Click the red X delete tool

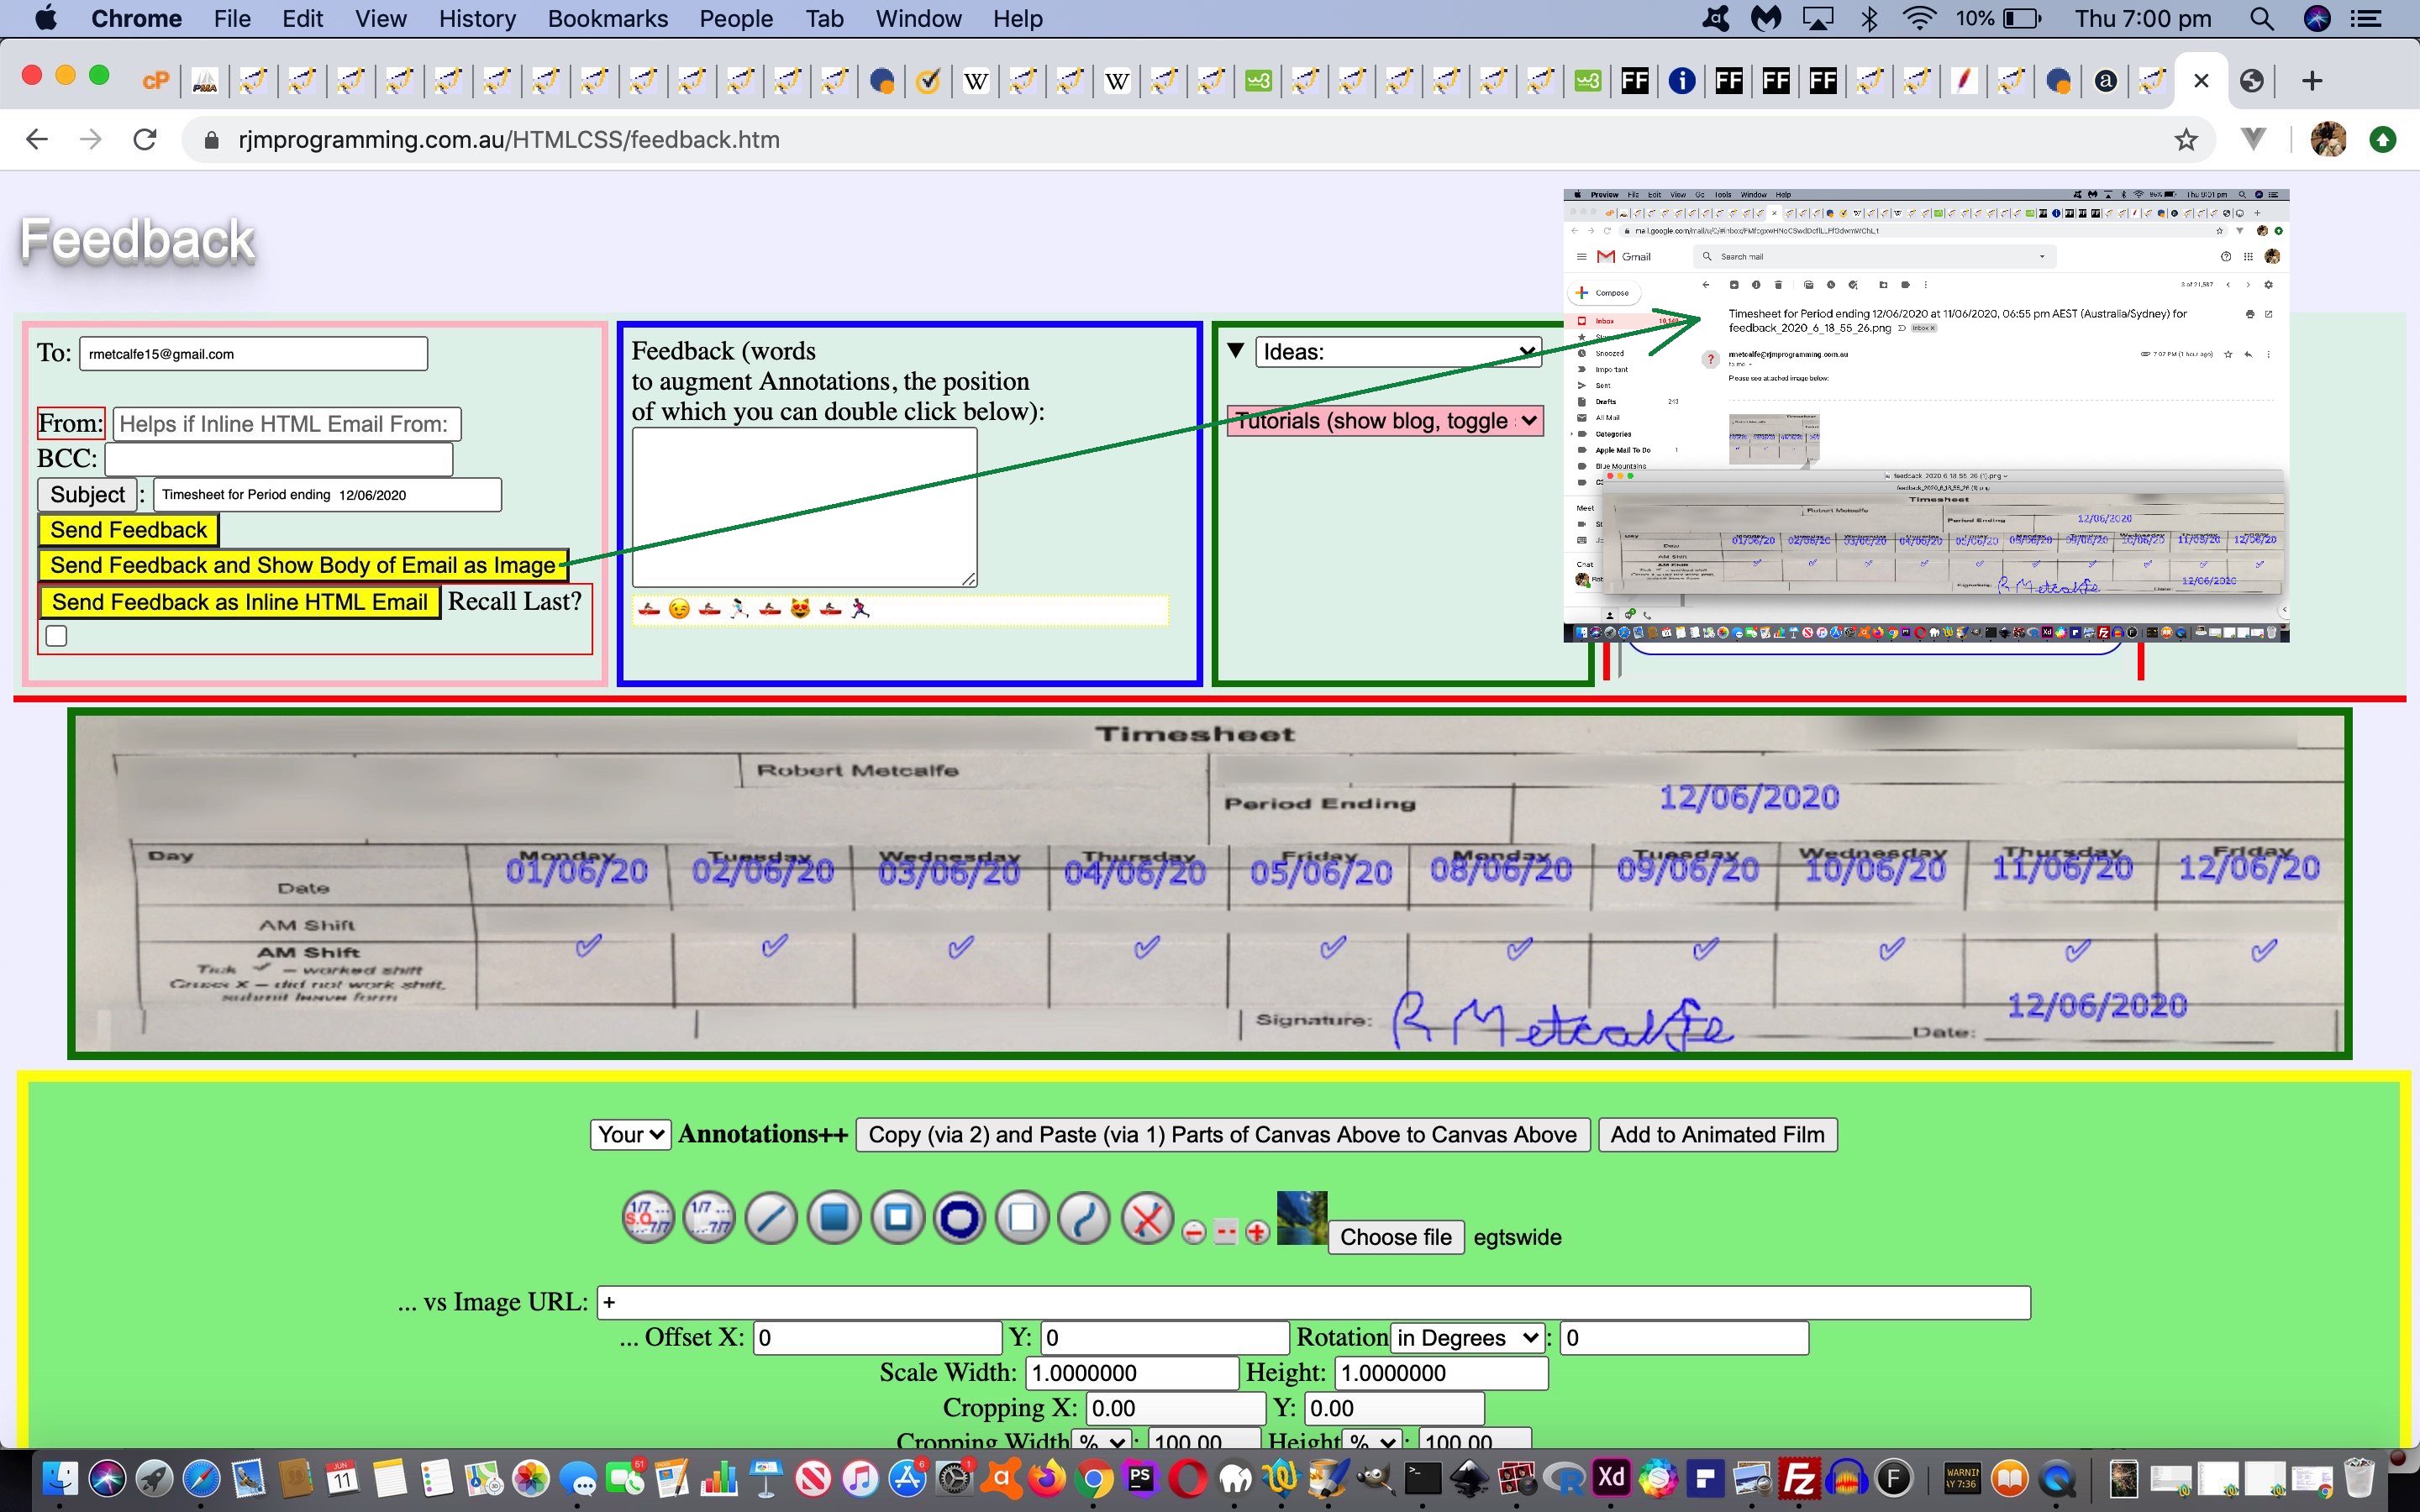(x=1148, y=1218)
